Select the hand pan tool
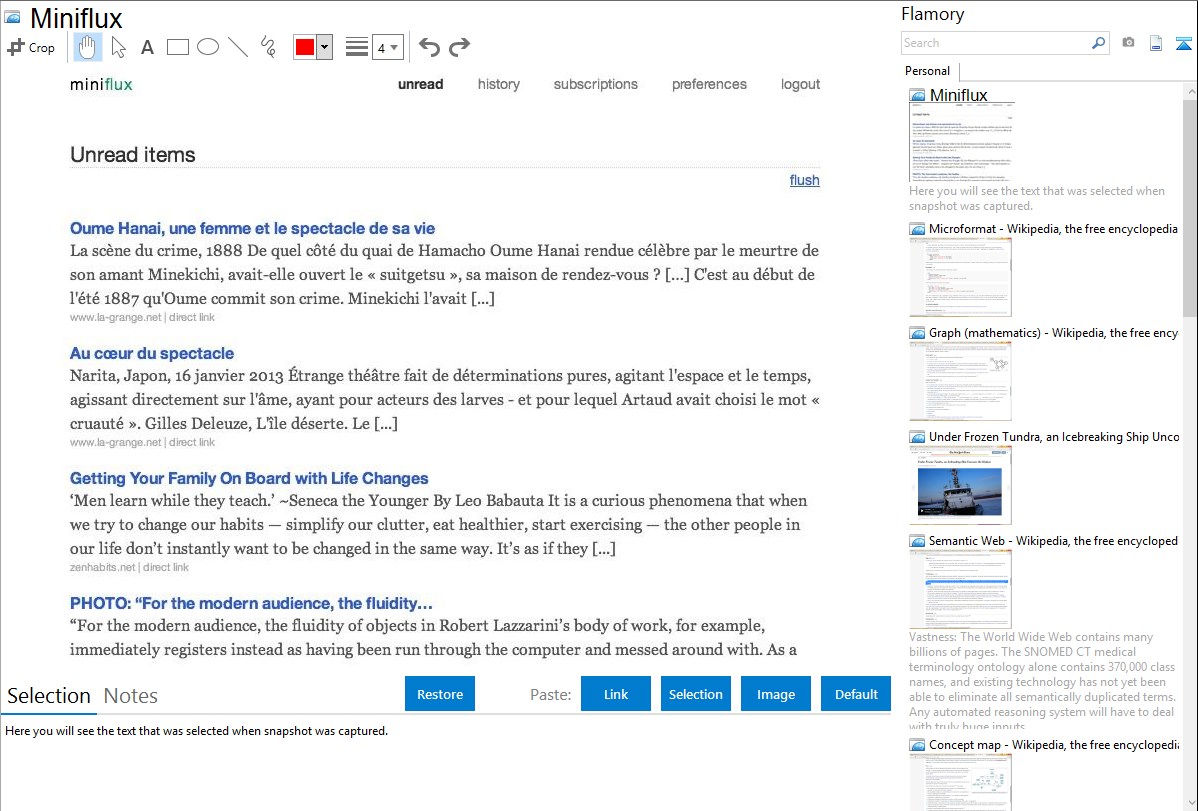 point(87,47)
